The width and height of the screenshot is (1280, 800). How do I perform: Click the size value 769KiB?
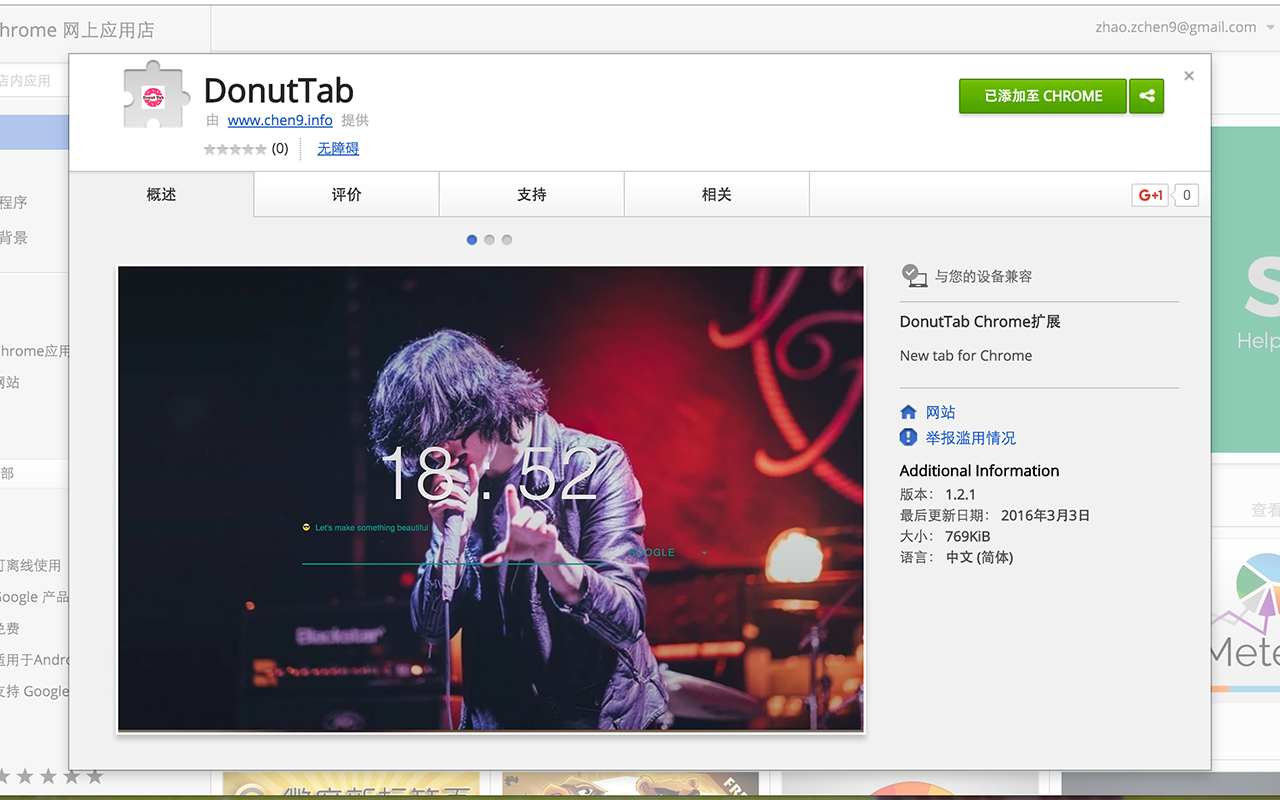click(968, 537)
